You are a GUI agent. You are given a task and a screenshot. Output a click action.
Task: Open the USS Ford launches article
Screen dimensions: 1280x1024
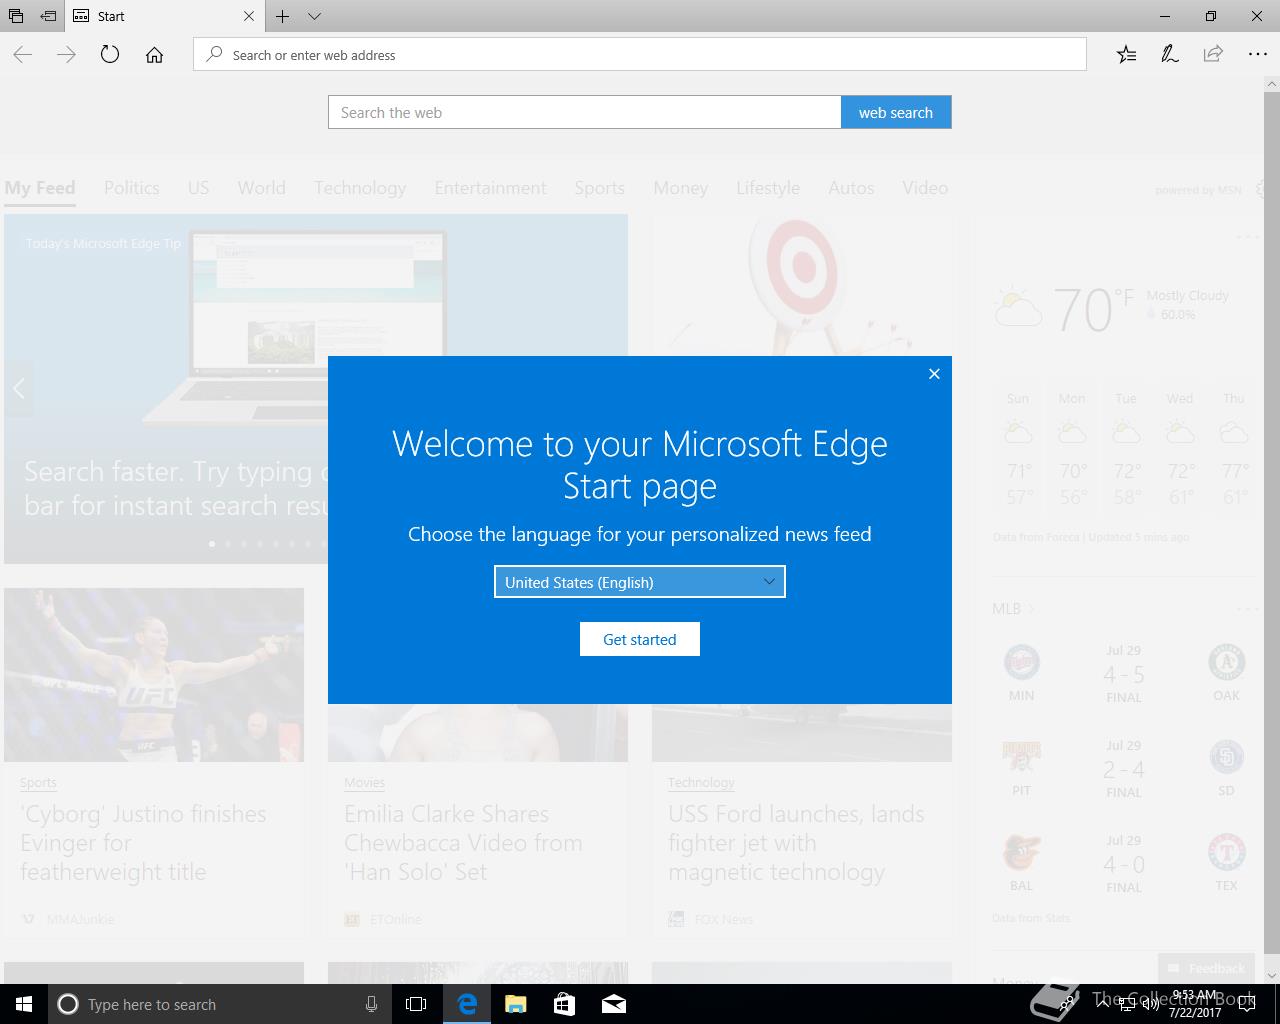click(796, 843)
